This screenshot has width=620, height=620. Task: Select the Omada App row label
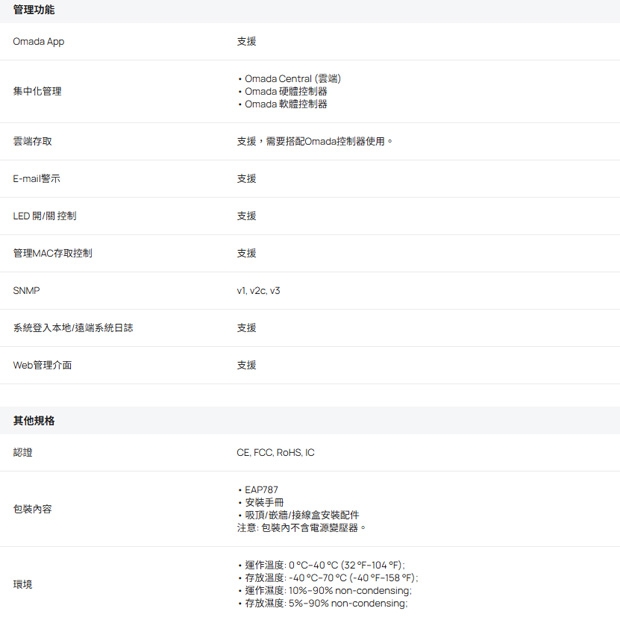[x=38, y=42]
